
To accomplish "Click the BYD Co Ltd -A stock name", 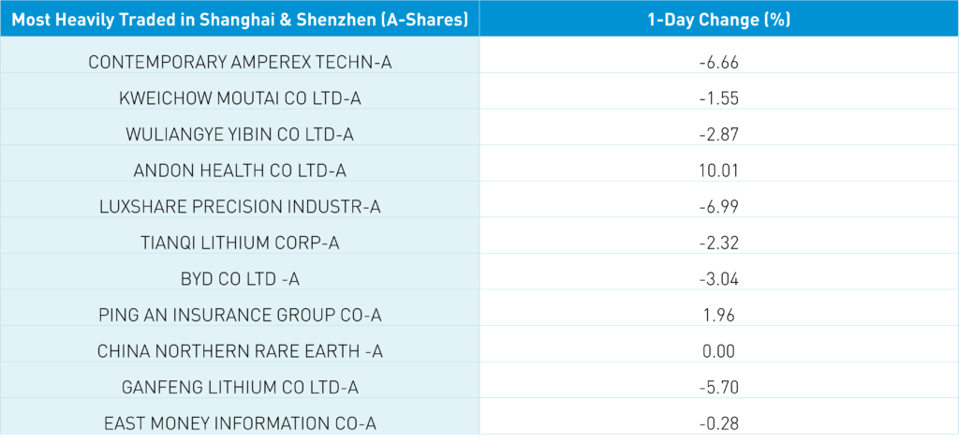I will (x=239, y=279).
